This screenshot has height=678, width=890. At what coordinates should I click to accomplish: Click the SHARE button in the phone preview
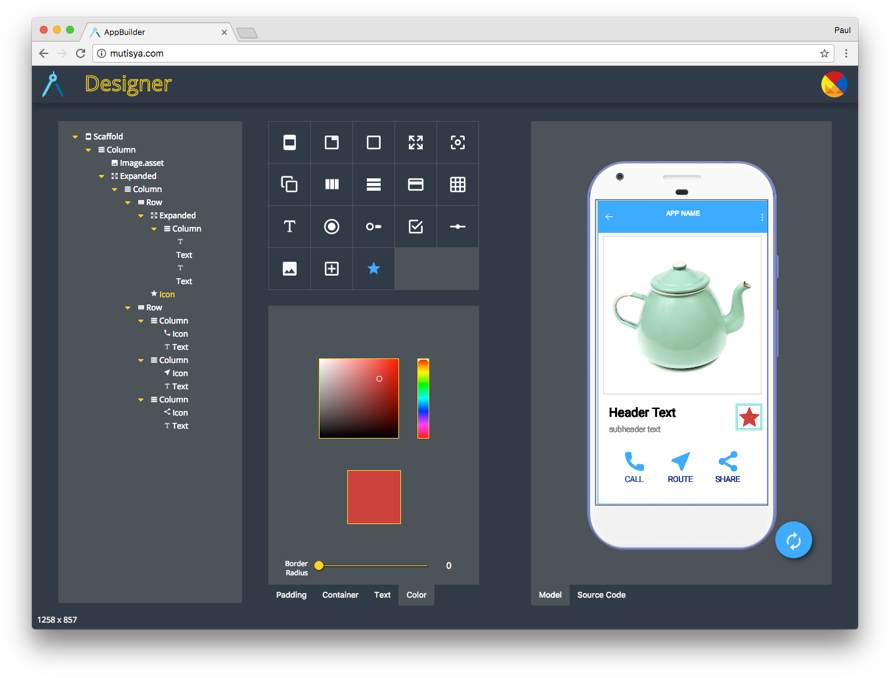727,467
